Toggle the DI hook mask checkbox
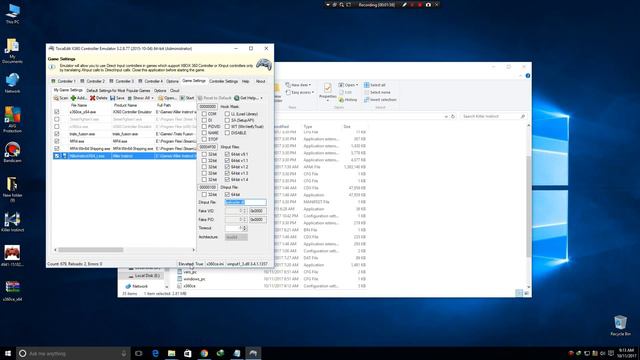The height and width of the screenshot is (360, 640). [x=204, y=120]
